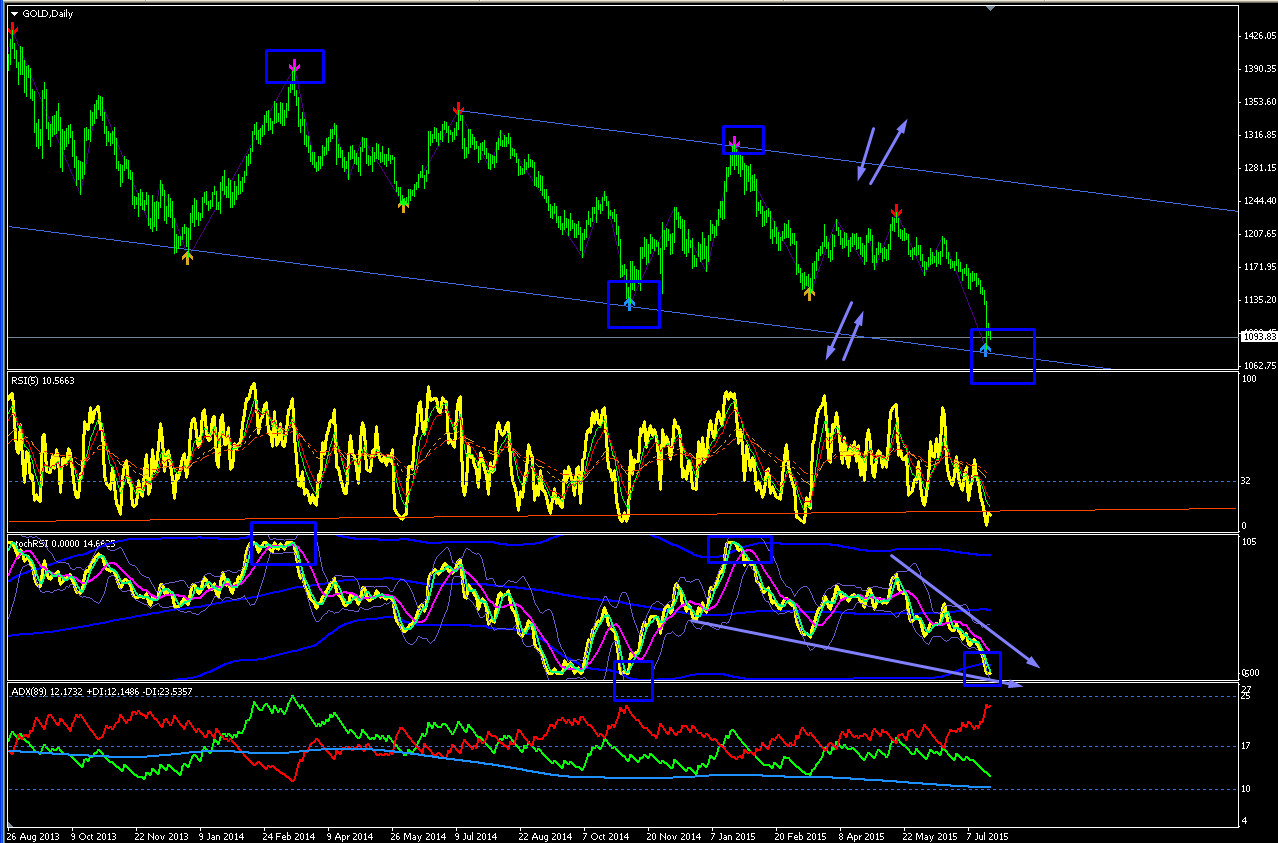Select cyan up arrow at November 2014 low
Image resolution: width=1278 pixels, height=843 pixels.
tap(629, 303)
